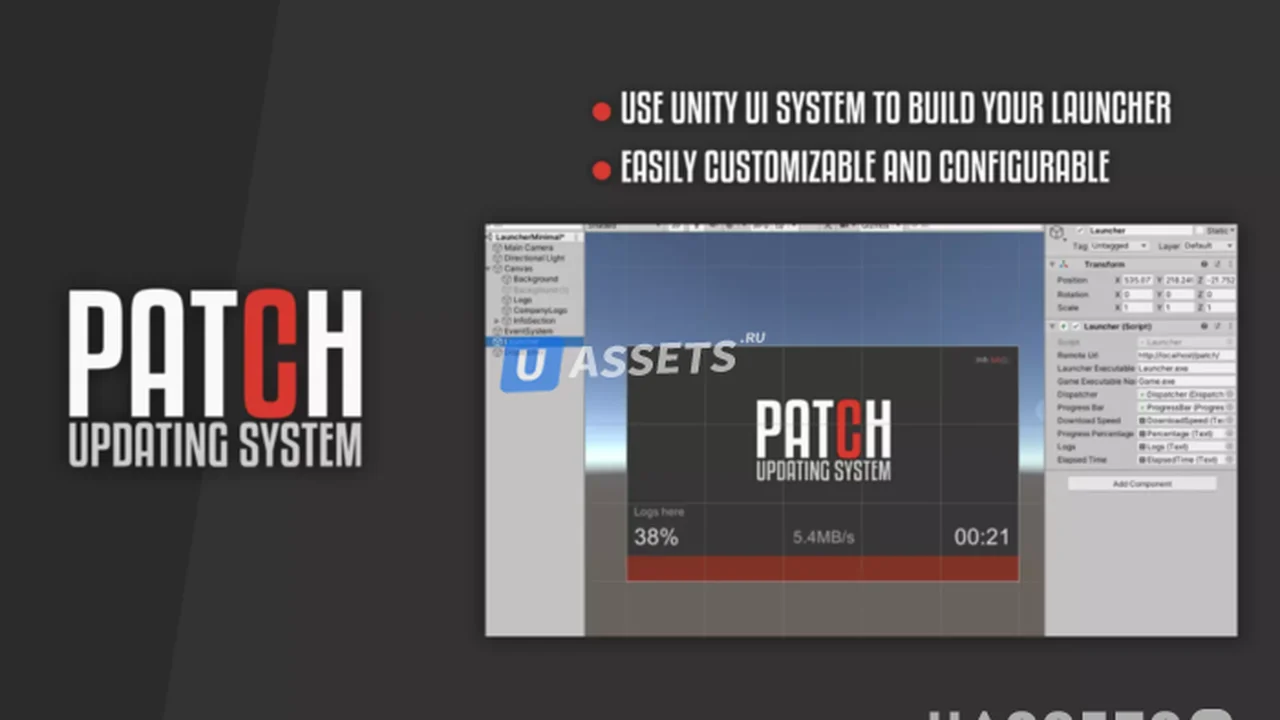Click the Position X field
The width and height of the screenshot is (1280, 720).
coord(1137,280)
